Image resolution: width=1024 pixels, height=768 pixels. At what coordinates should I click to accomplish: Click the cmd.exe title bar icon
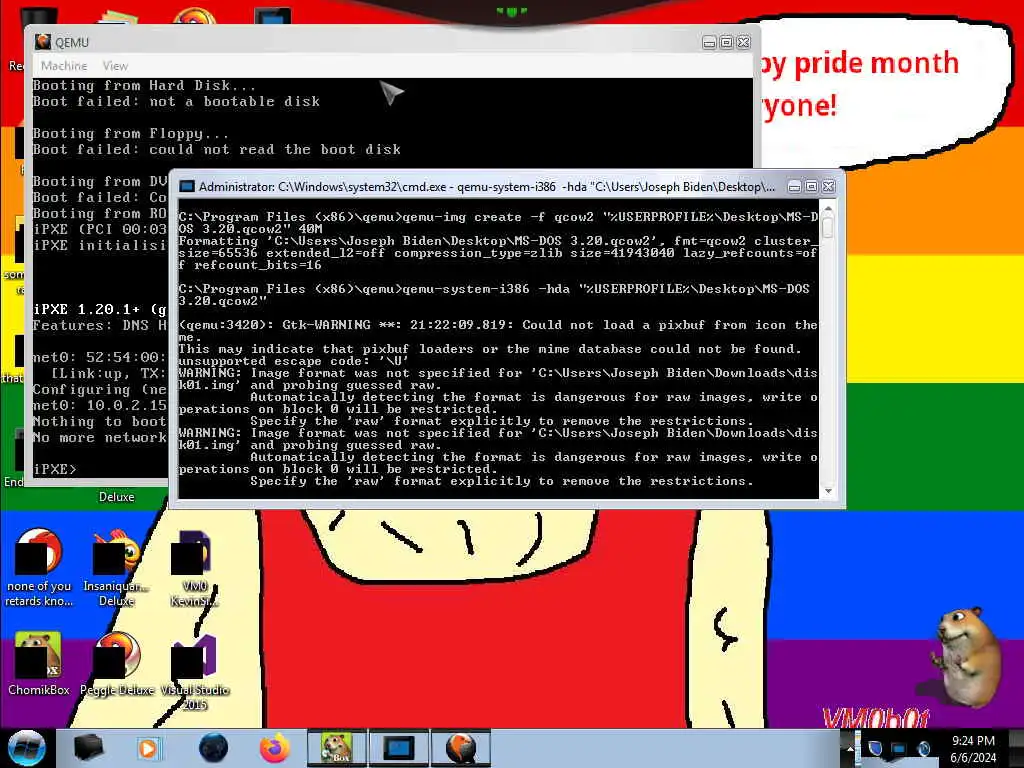(x=187, y=187)
